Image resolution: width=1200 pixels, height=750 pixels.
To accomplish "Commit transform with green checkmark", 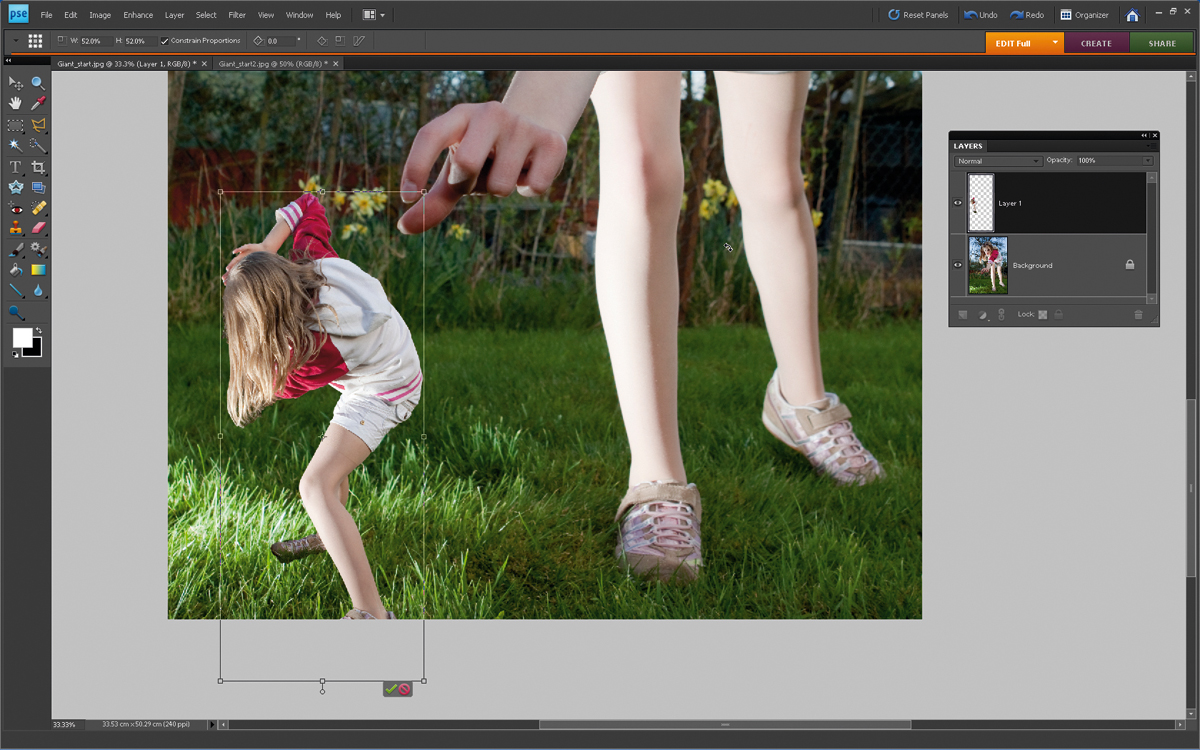I will (390, 689).
